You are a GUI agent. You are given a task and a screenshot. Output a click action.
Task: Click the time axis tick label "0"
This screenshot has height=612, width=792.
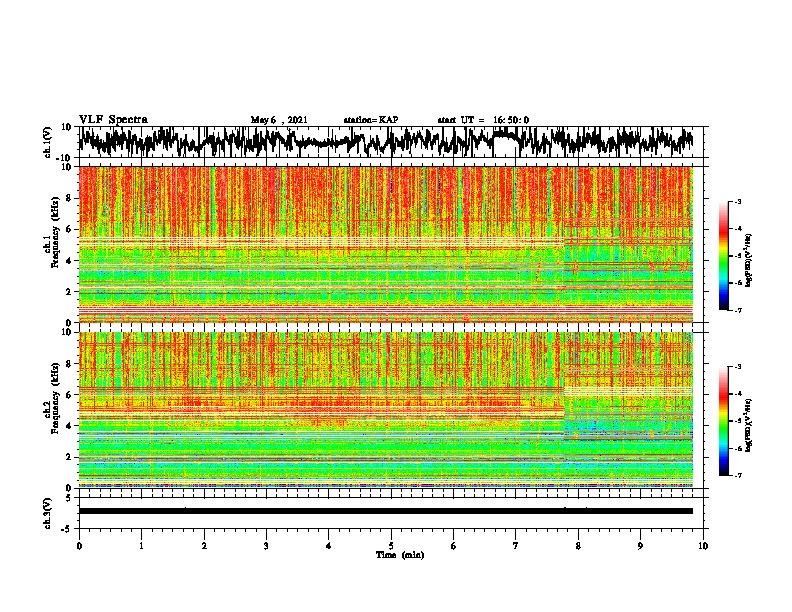click(79, 546)
